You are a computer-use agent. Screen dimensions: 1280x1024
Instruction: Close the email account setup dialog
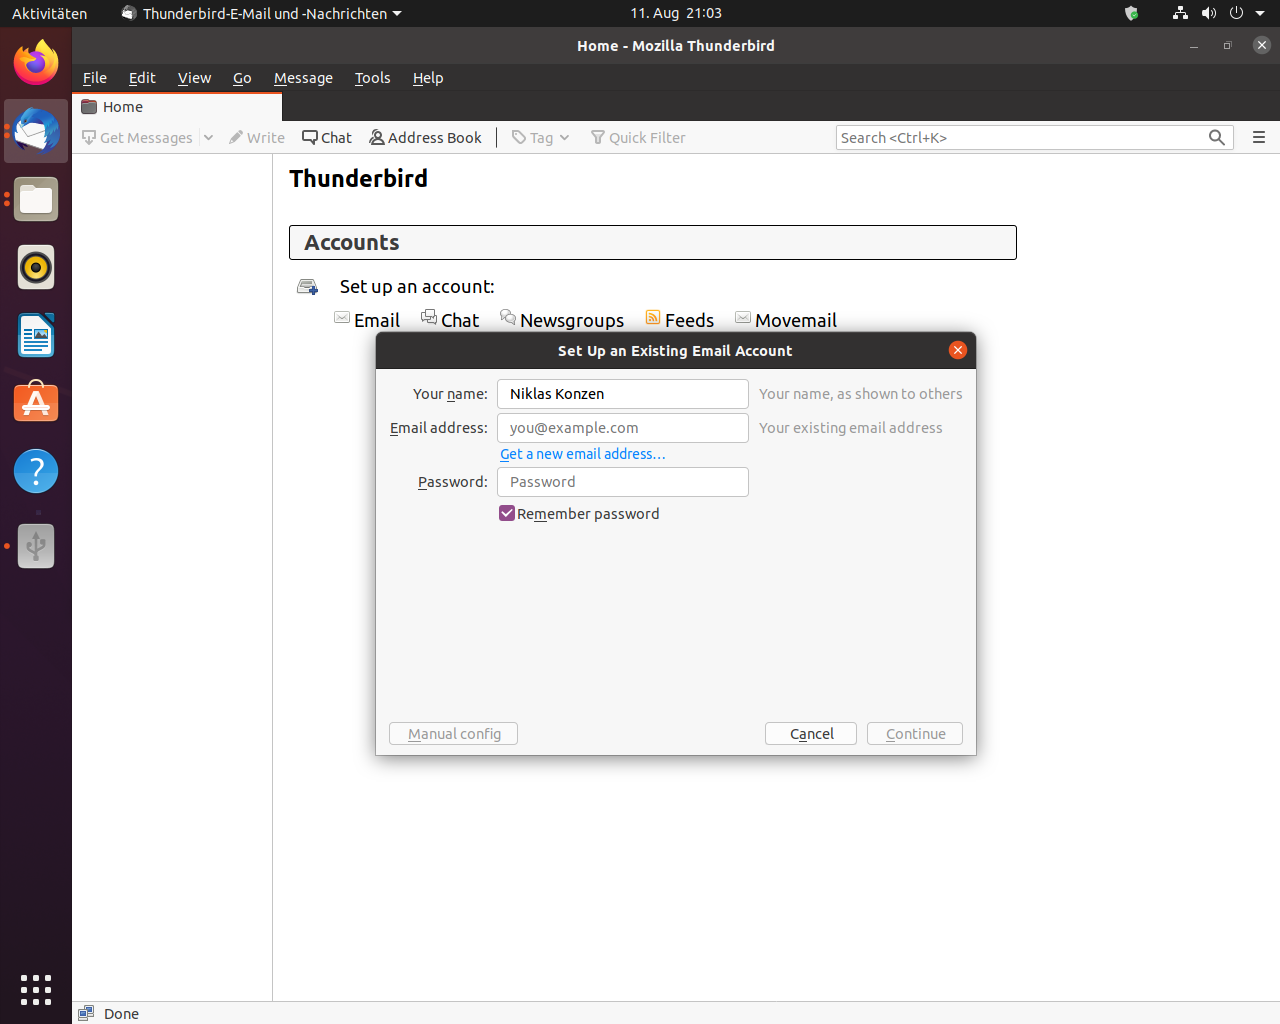coord(958,350)
